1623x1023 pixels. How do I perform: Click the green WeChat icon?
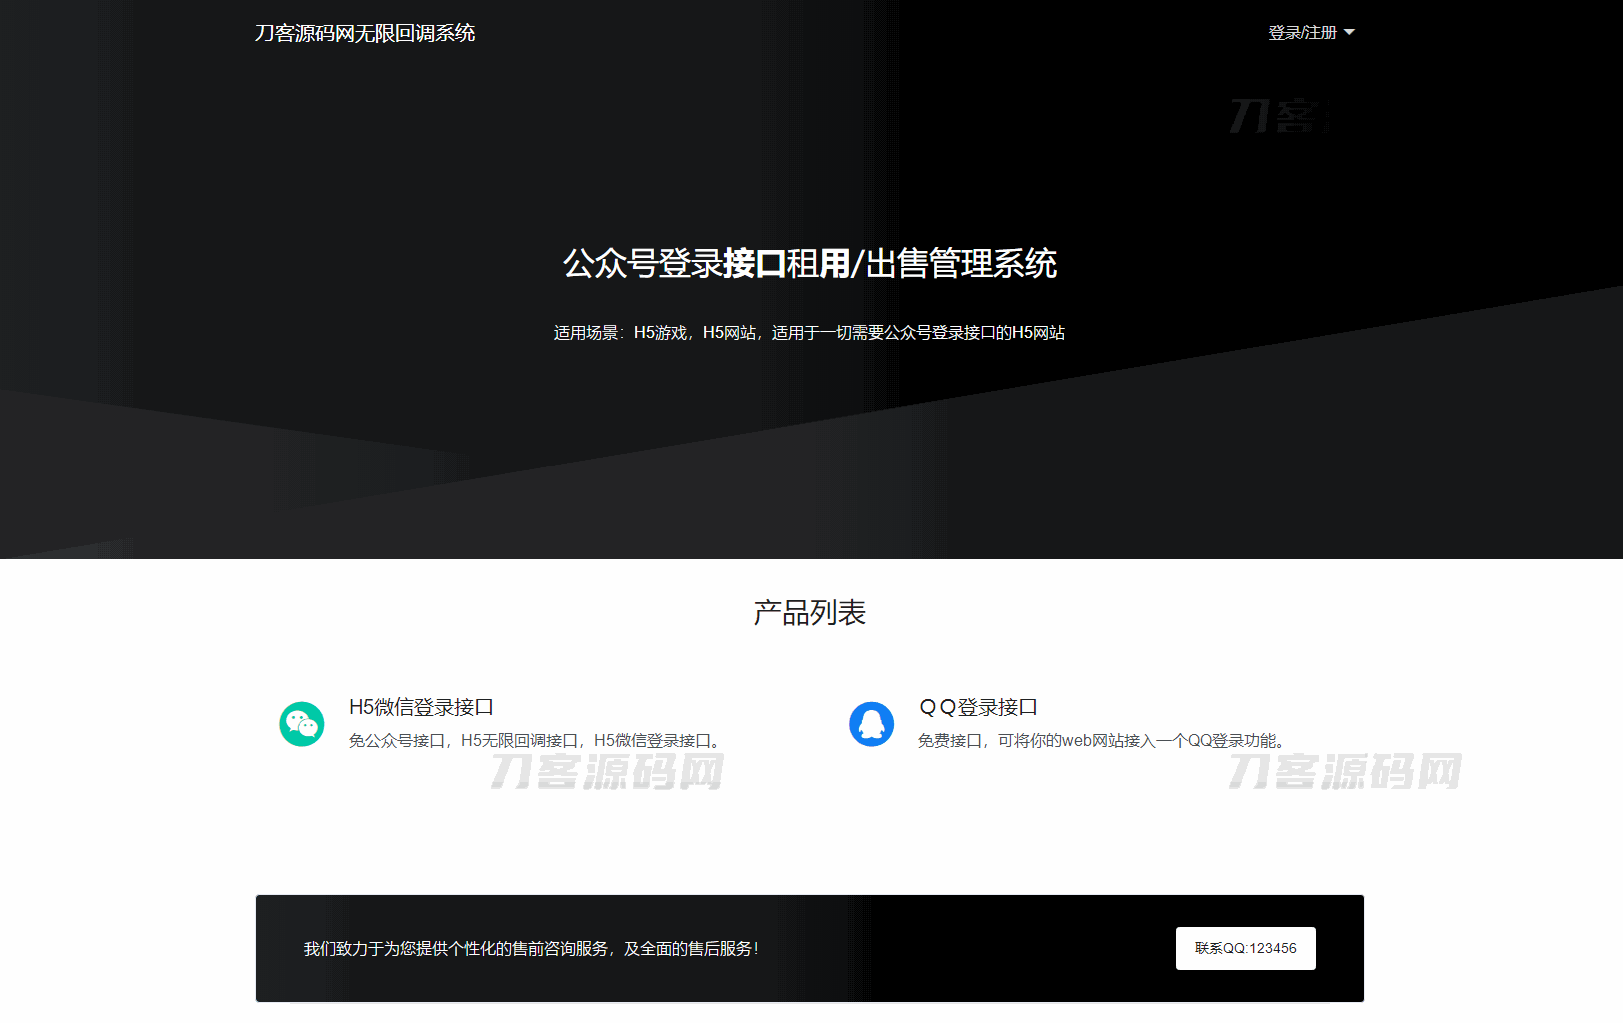tap(301, 724)
